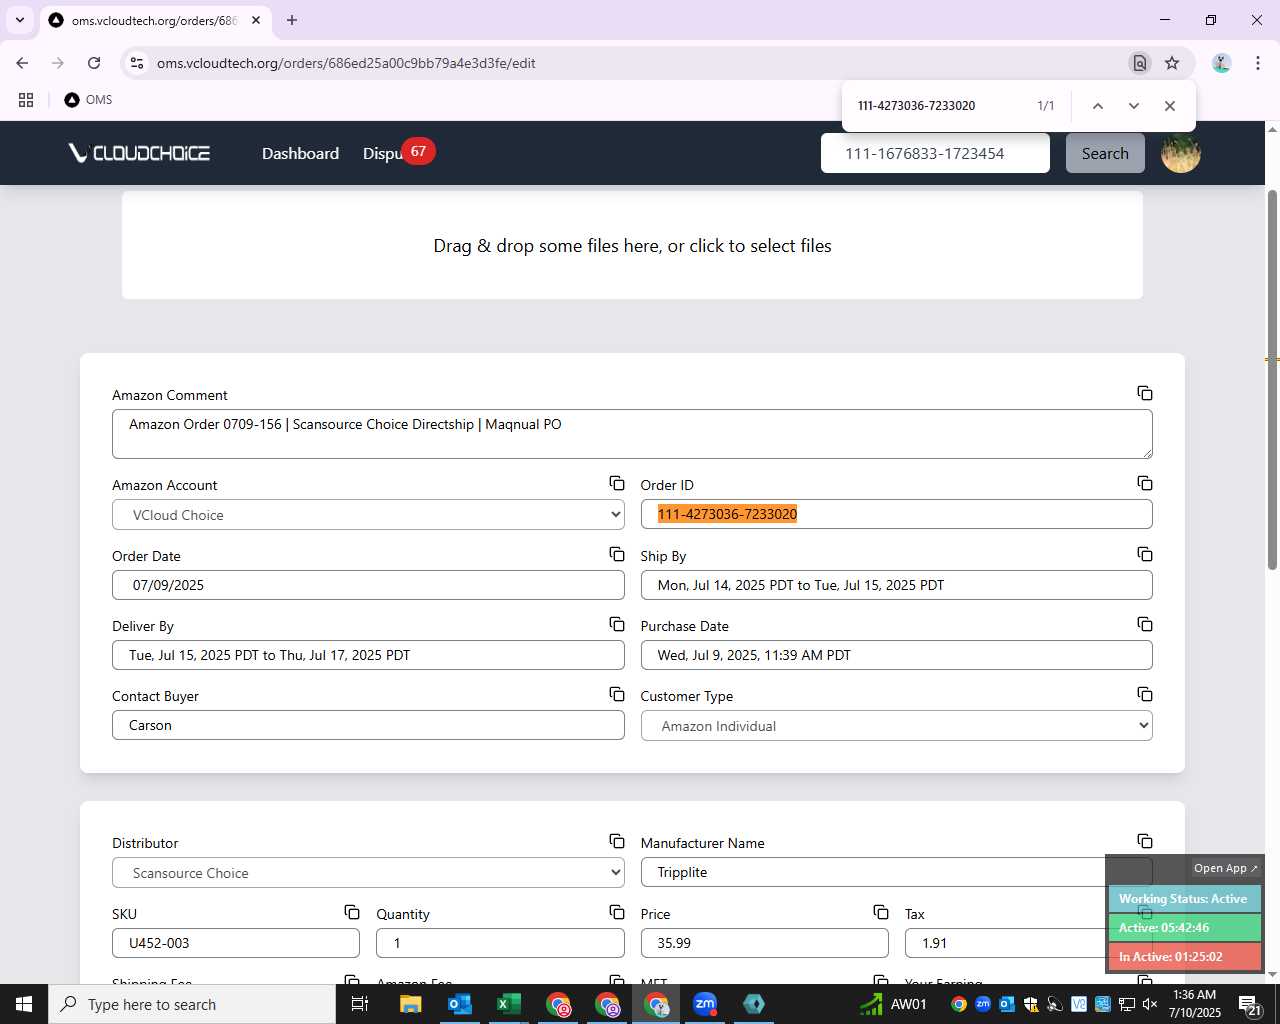Open the OMS bookmark
1280x1024 pixels.
point(88,100)
